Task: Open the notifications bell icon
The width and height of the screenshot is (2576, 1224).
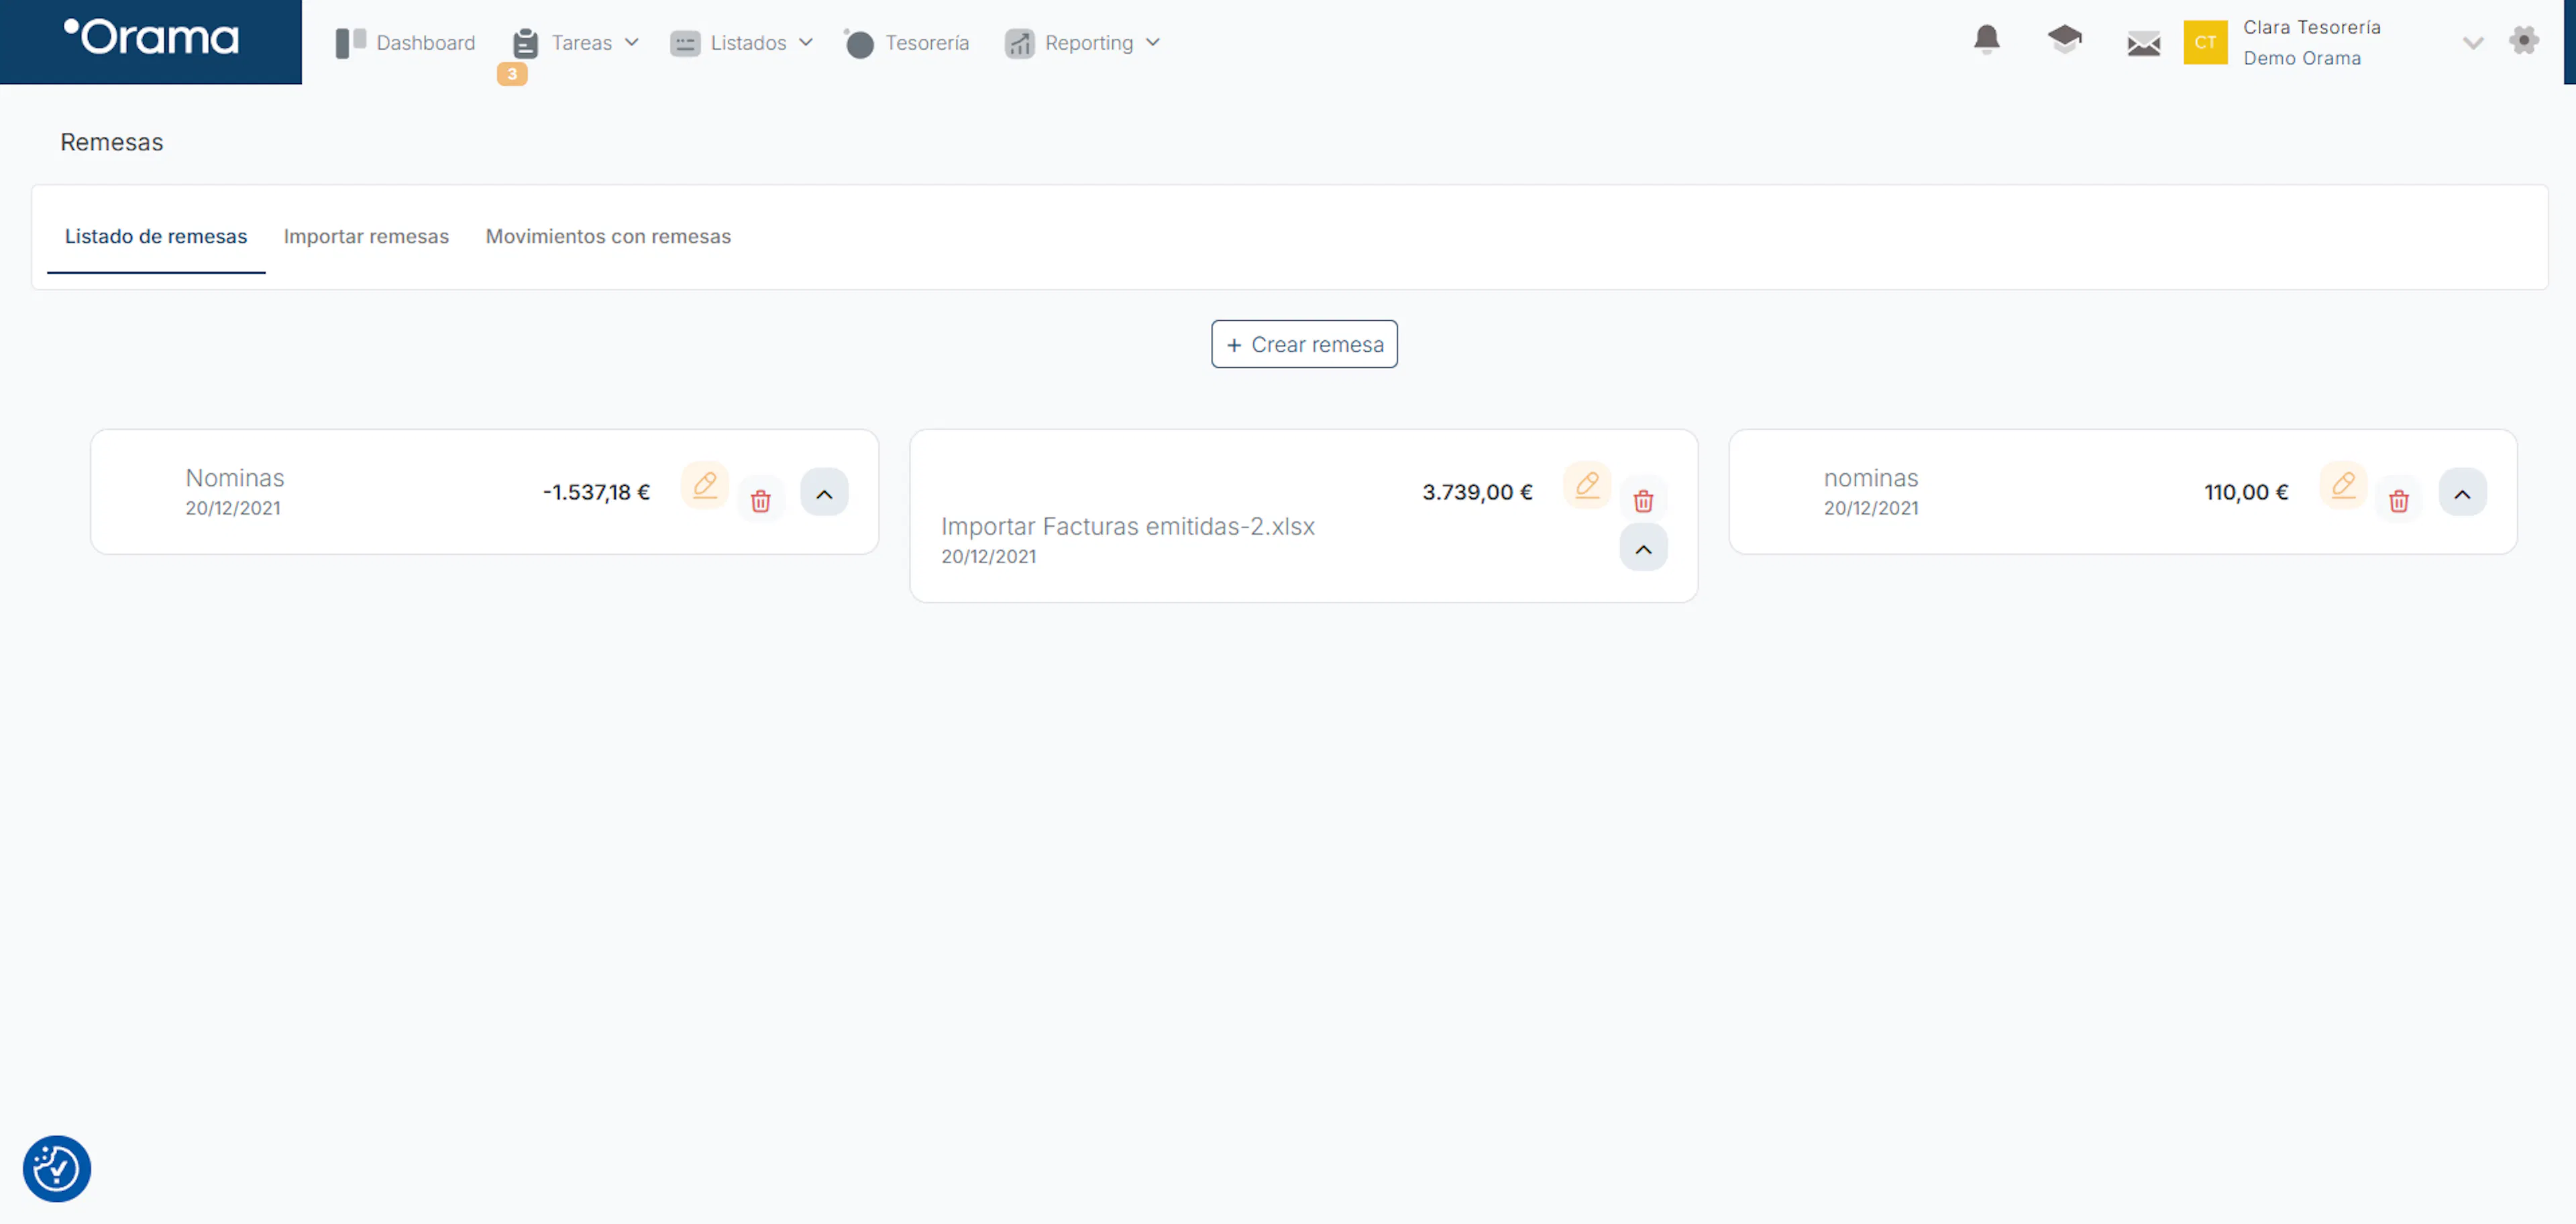Action: click(x=1986, y=40)
